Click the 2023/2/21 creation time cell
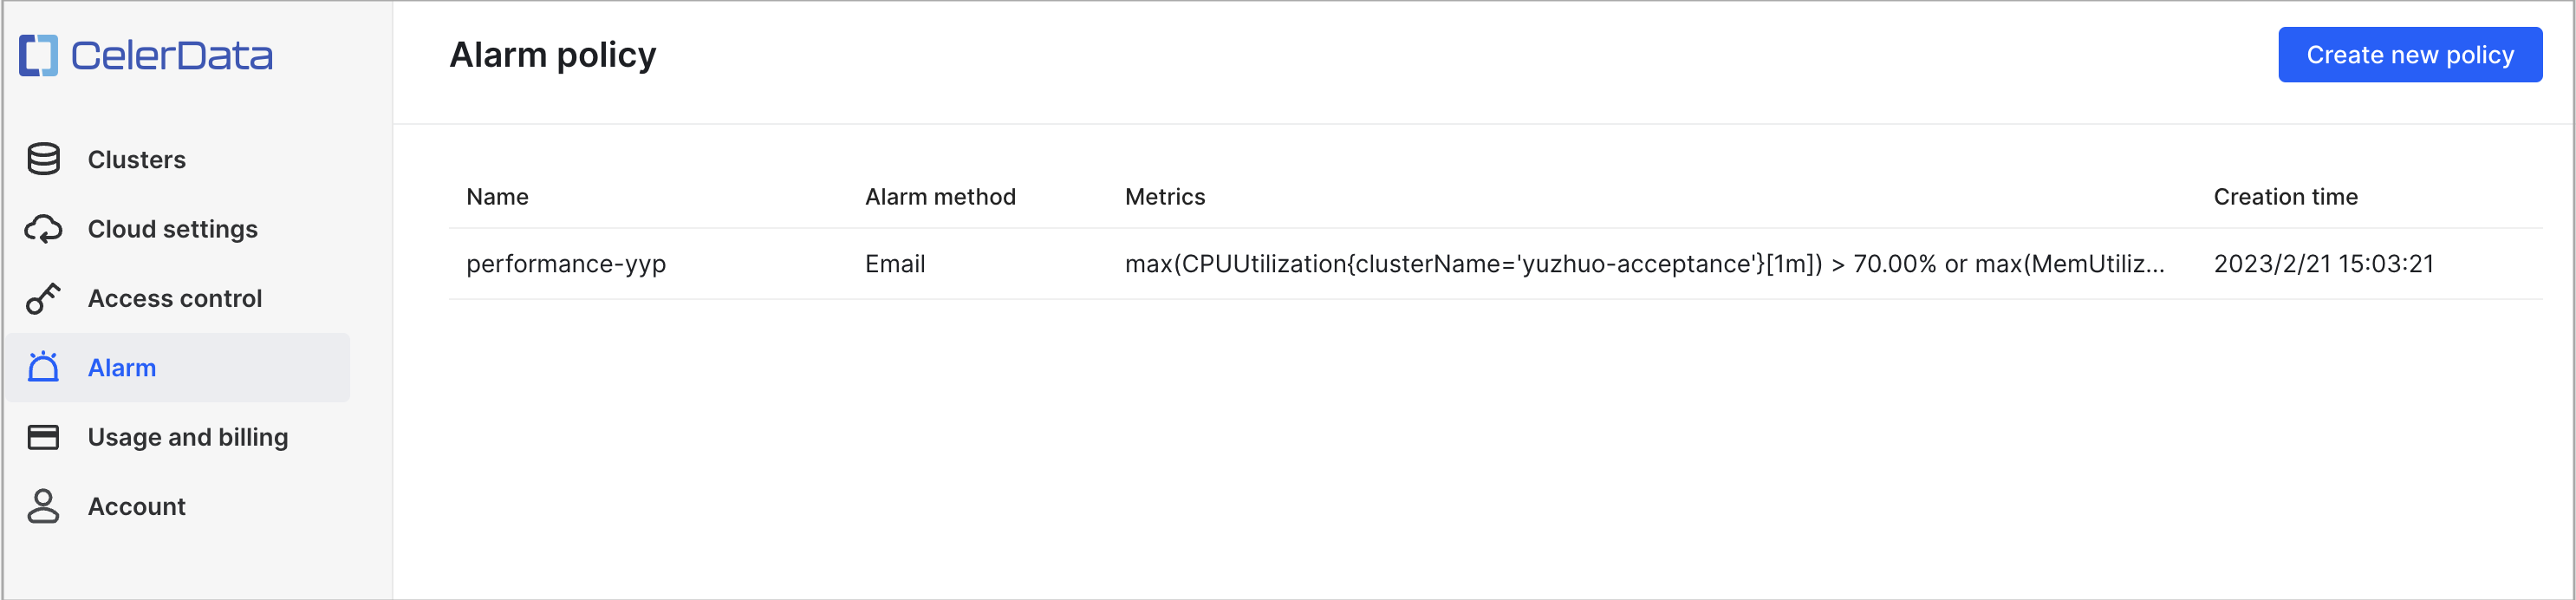This screenshot has height=600, width=2576. [2323, 264]
